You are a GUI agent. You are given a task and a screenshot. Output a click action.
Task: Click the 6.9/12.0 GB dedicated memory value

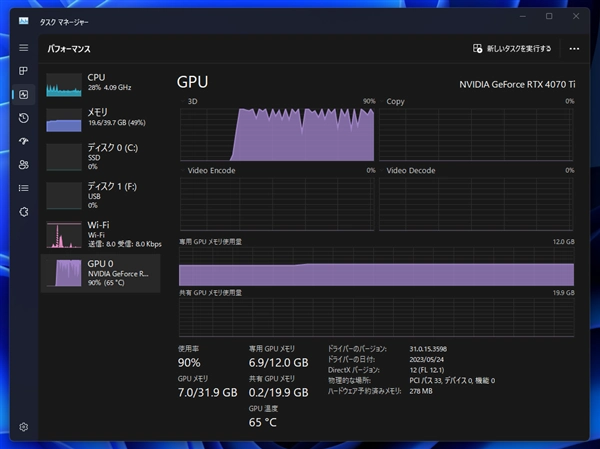tap(279, 362)
